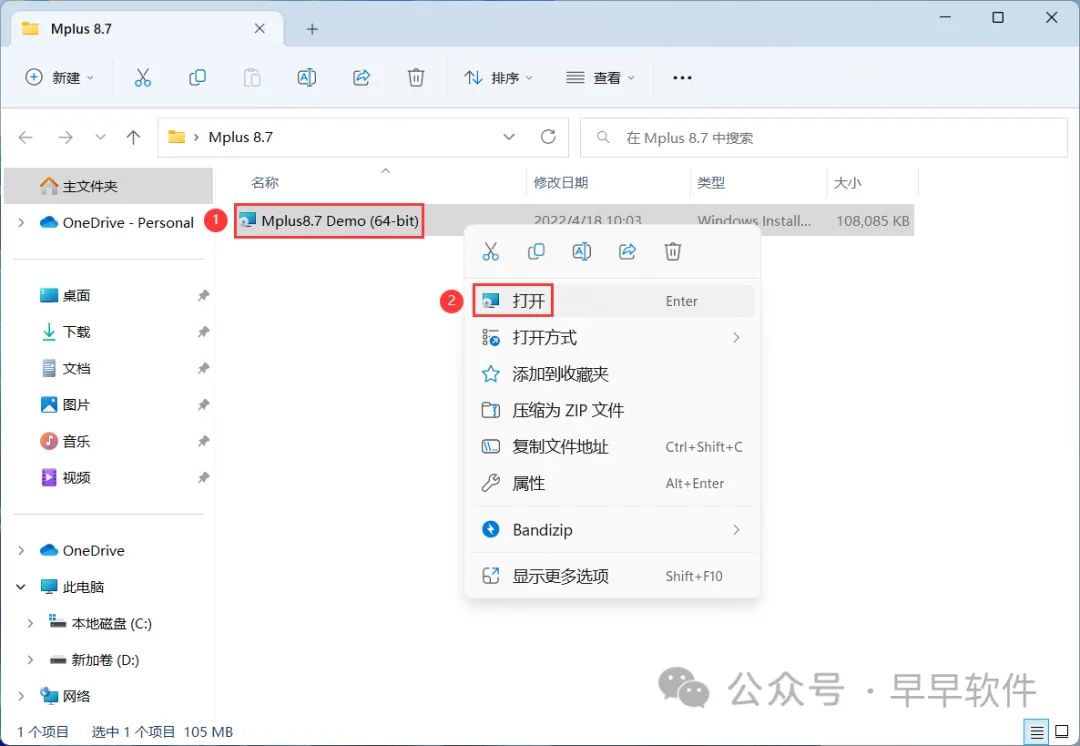Switch to details view icon in status bar
Image resolution: width=1080 pixels, height=746 pixels.
pyautogui.click(x=1037, y=732)
